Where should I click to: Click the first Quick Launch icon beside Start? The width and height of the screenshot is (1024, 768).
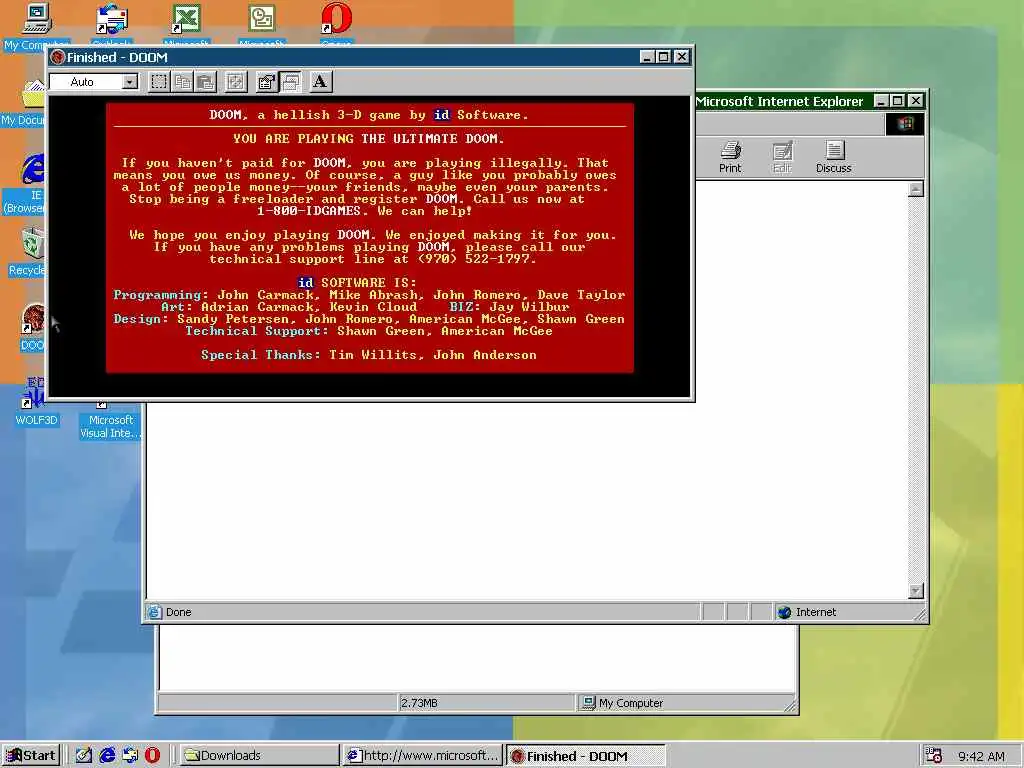click(x=84, y=756)
